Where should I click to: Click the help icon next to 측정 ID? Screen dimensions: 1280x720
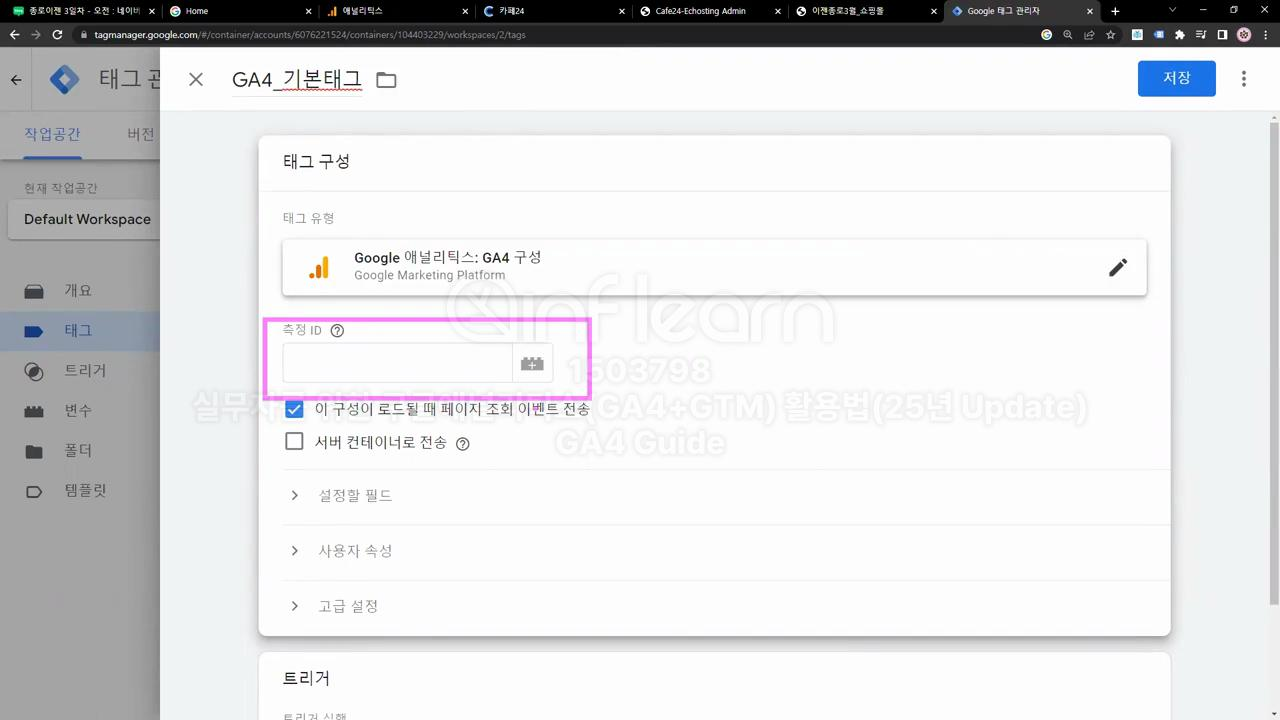click(337, 330)
